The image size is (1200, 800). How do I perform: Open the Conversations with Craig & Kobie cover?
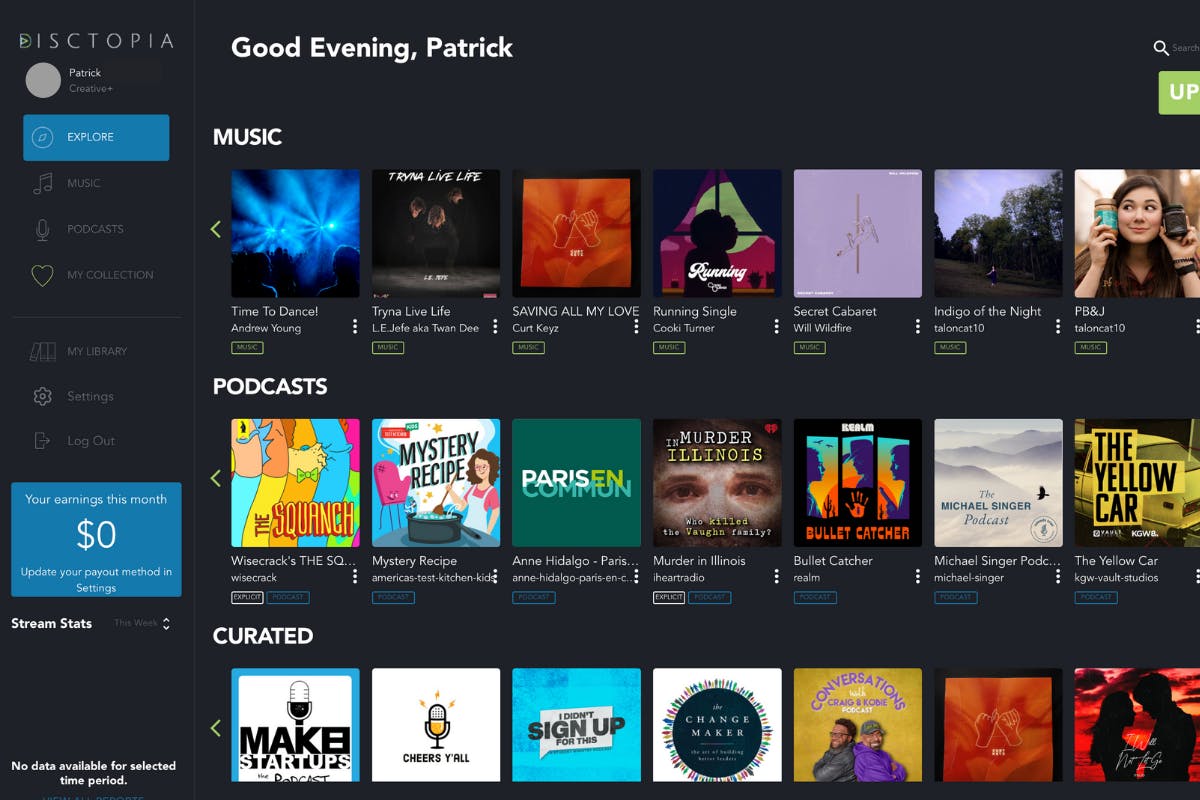(x=858, y=725)
